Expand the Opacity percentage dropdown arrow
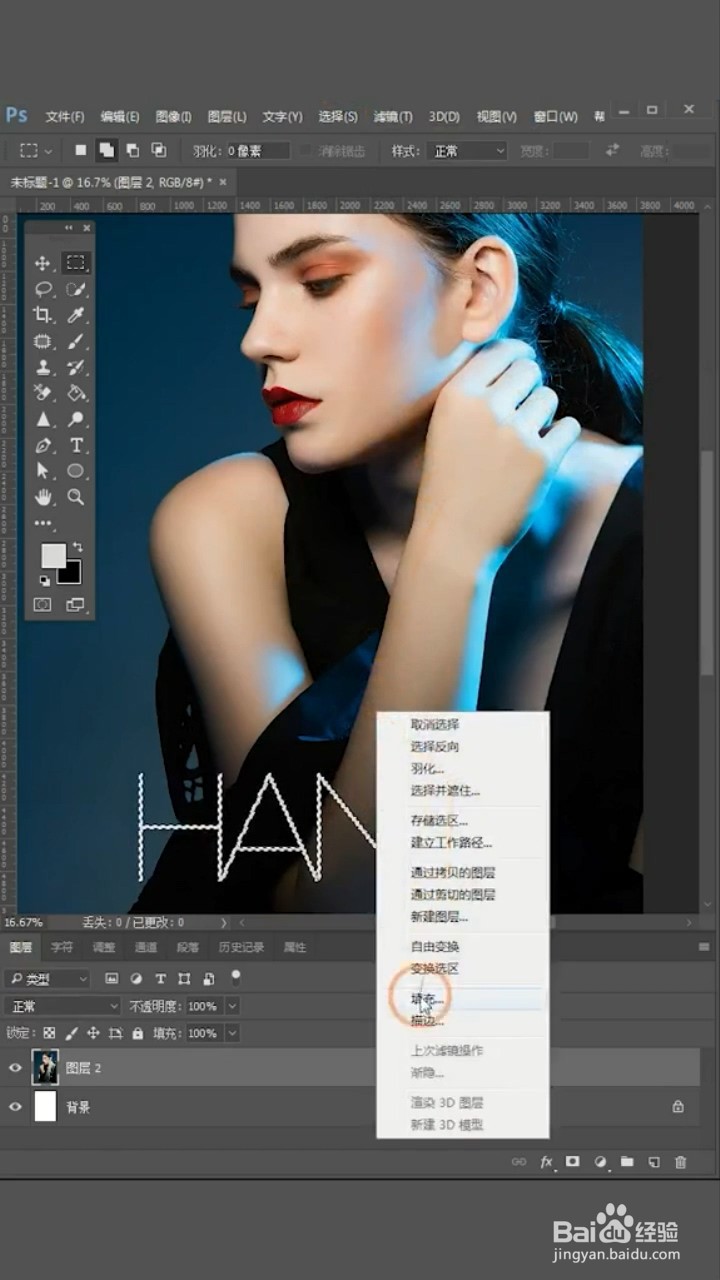720x1280 pixels. click(232, 1006)
